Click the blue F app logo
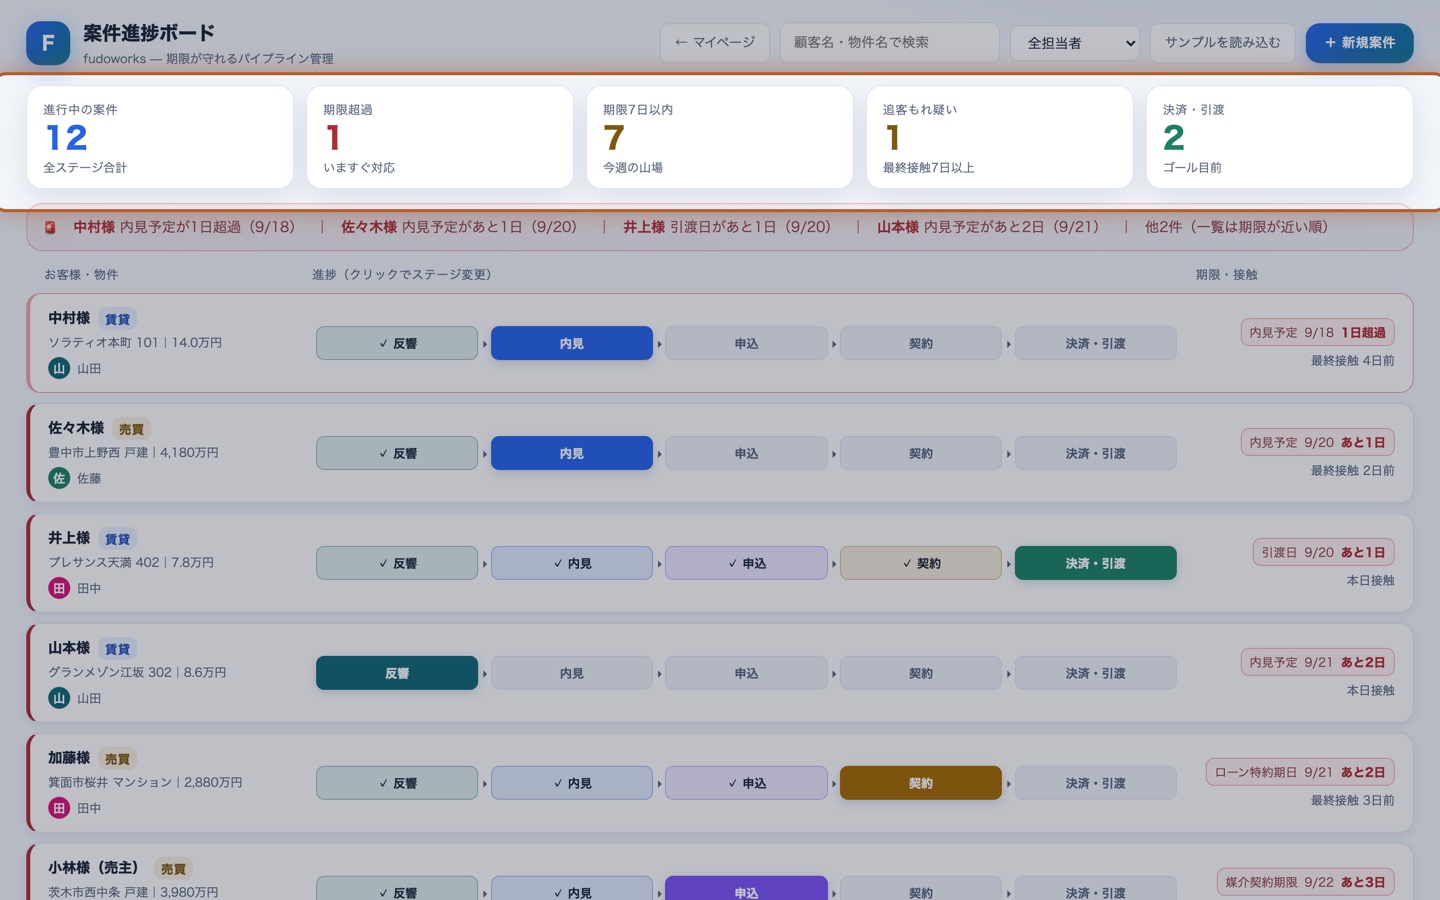Screen dimensions: 1440x900 coord(48,43)
